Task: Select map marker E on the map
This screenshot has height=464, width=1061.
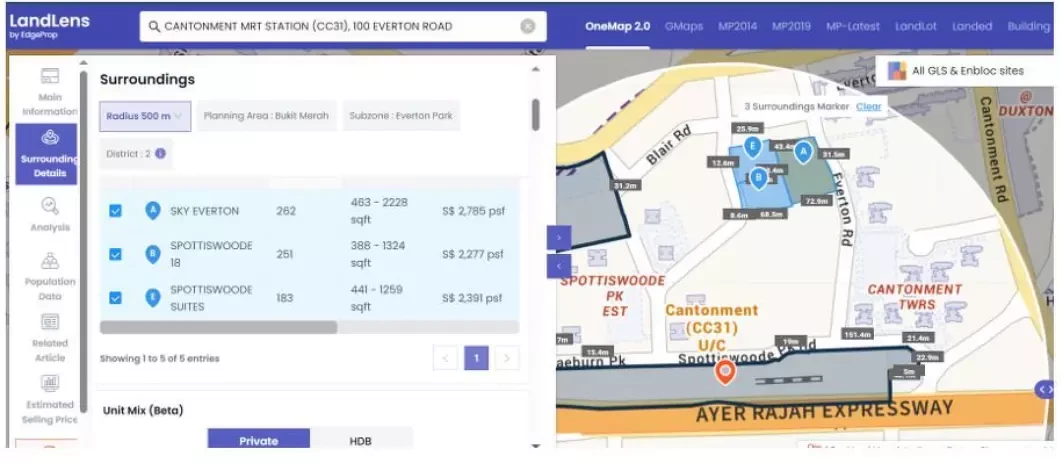Action: [751, 145]
